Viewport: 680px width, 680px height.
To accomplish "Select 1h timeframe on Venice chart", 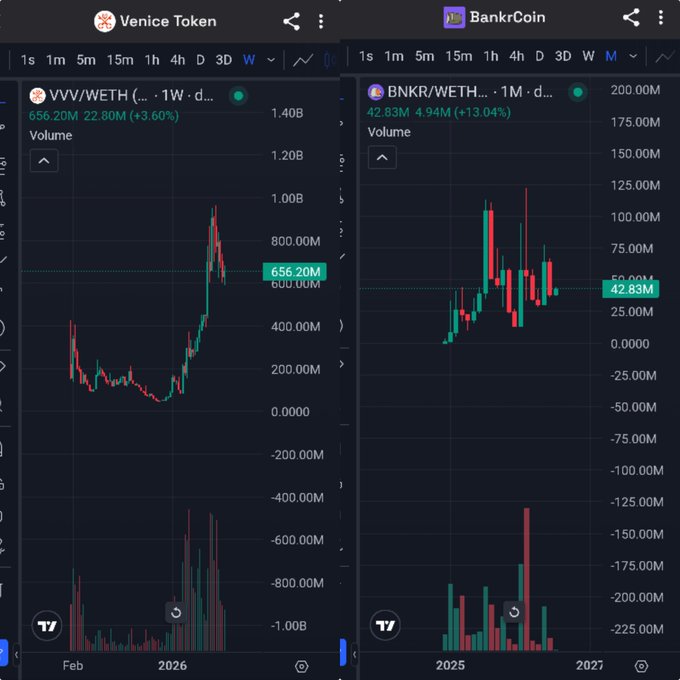I will tap(152, 60).
